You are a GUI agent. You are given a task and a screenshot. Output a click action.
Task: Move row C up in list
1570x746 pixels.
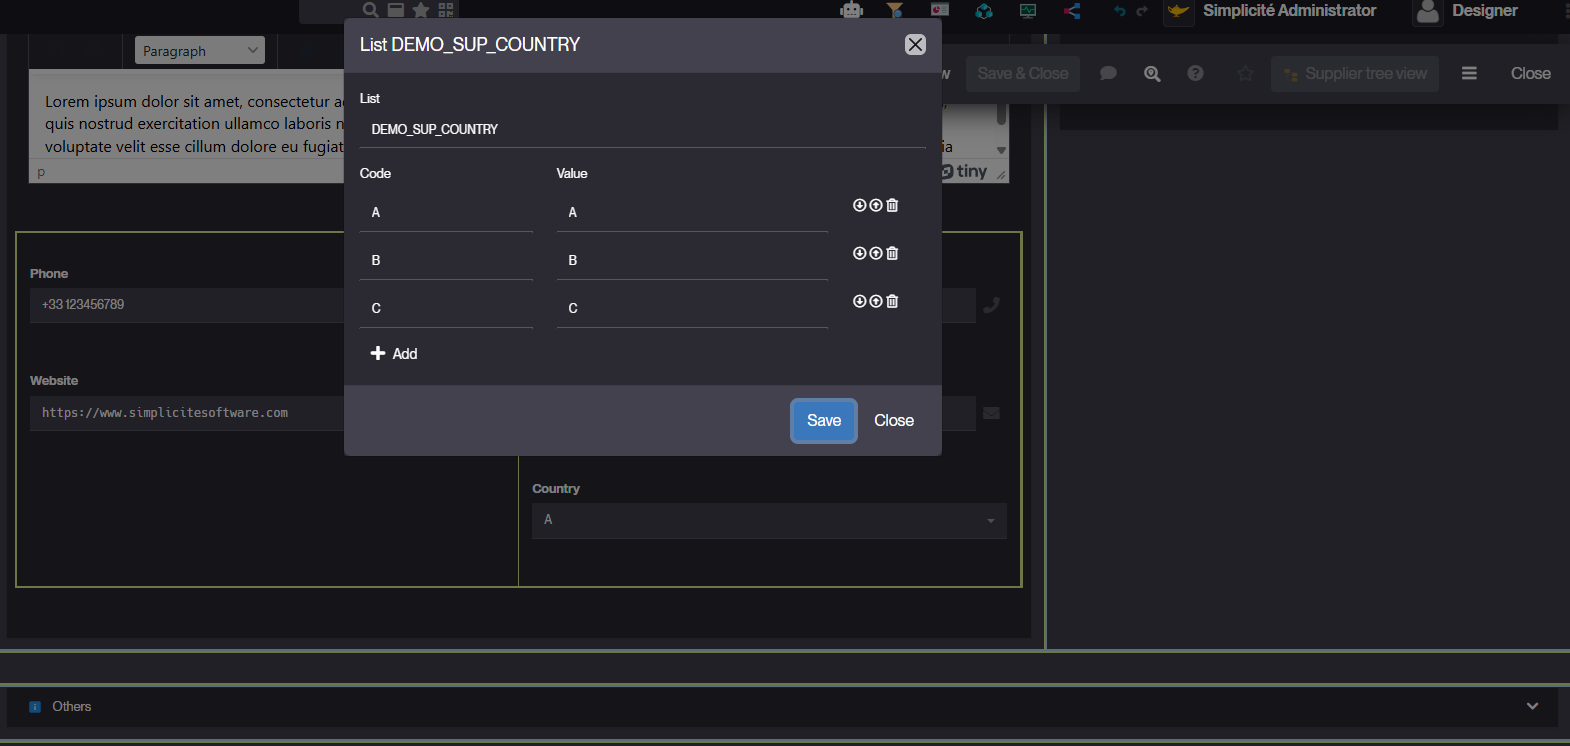click(x=876, y=301)
